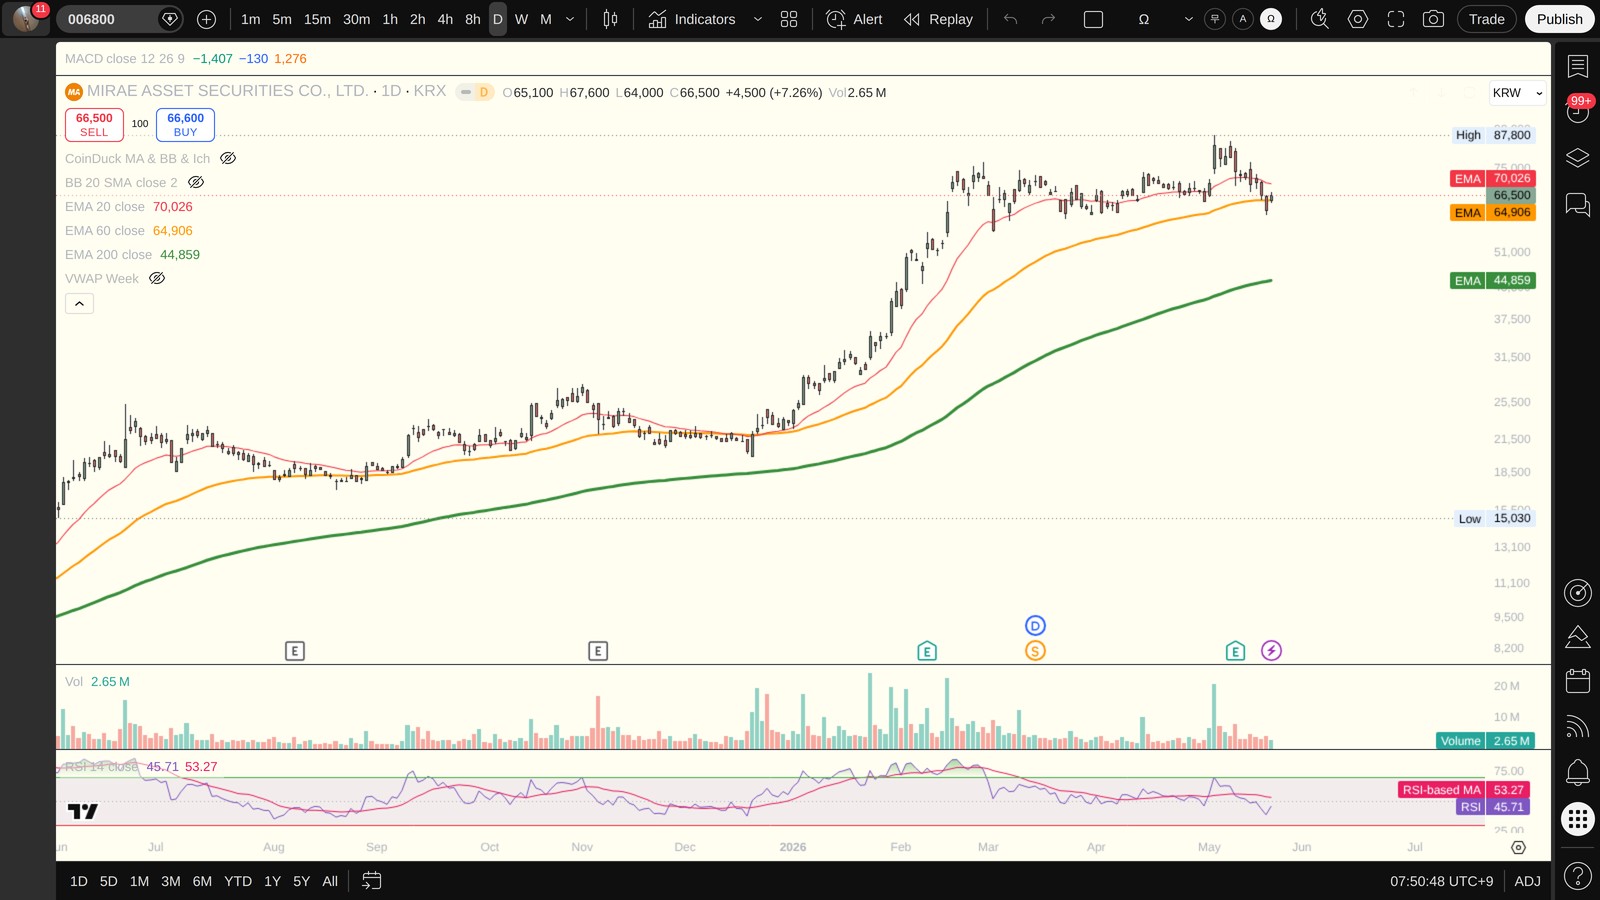Open the chart type candlestick selector
Image resolution: width=1600 pixels, height=900 pixels.
point(610,19)
